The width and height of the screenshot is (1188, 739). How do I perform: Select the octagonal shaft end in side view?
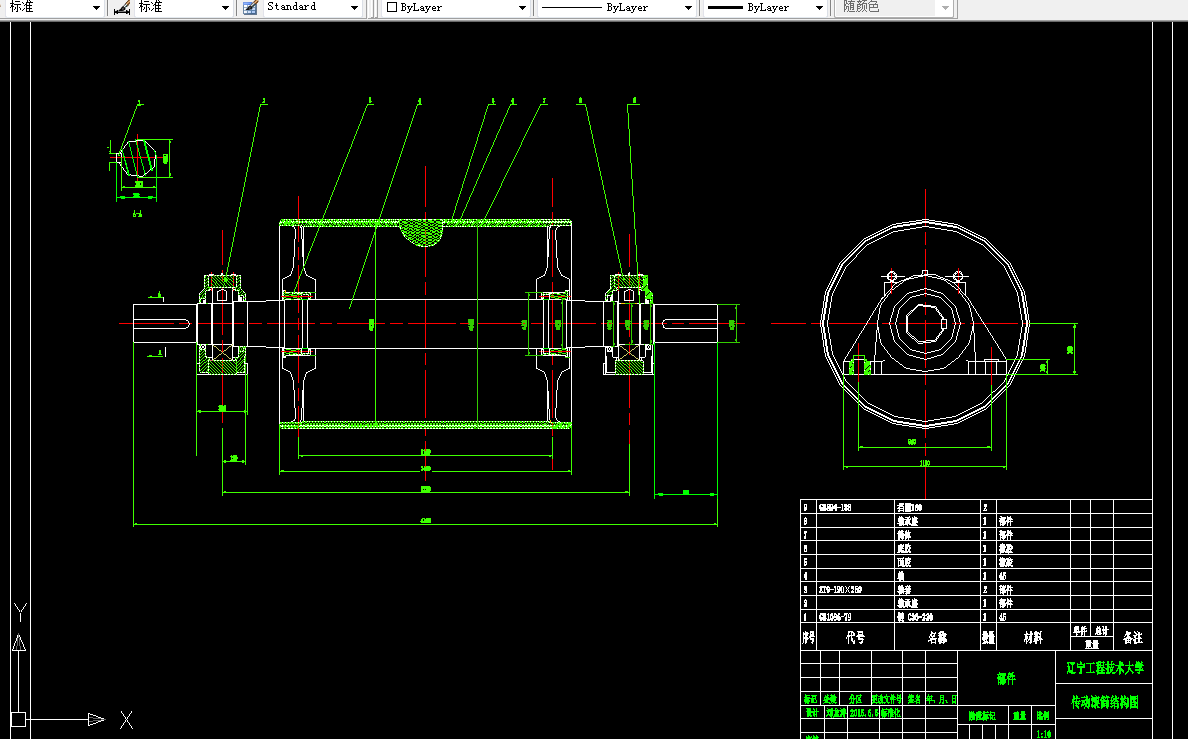(925, 324)
